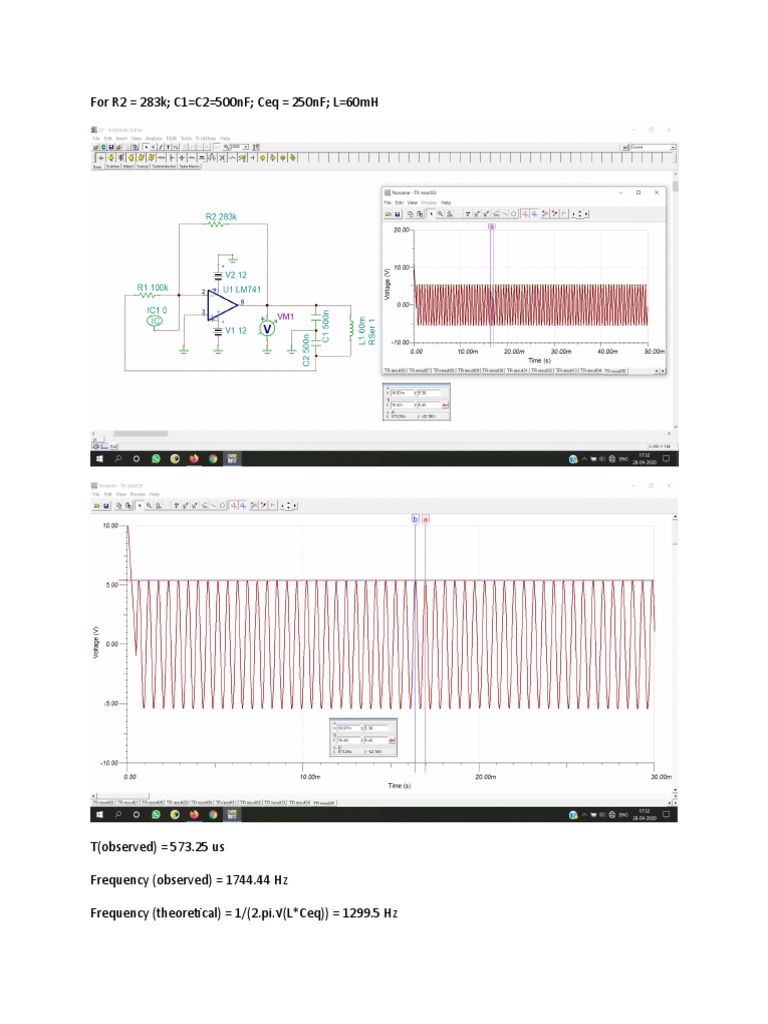768x1024 pixels.
Task: Select the C2 500n capacitor label
Action: tap(306, 349)
